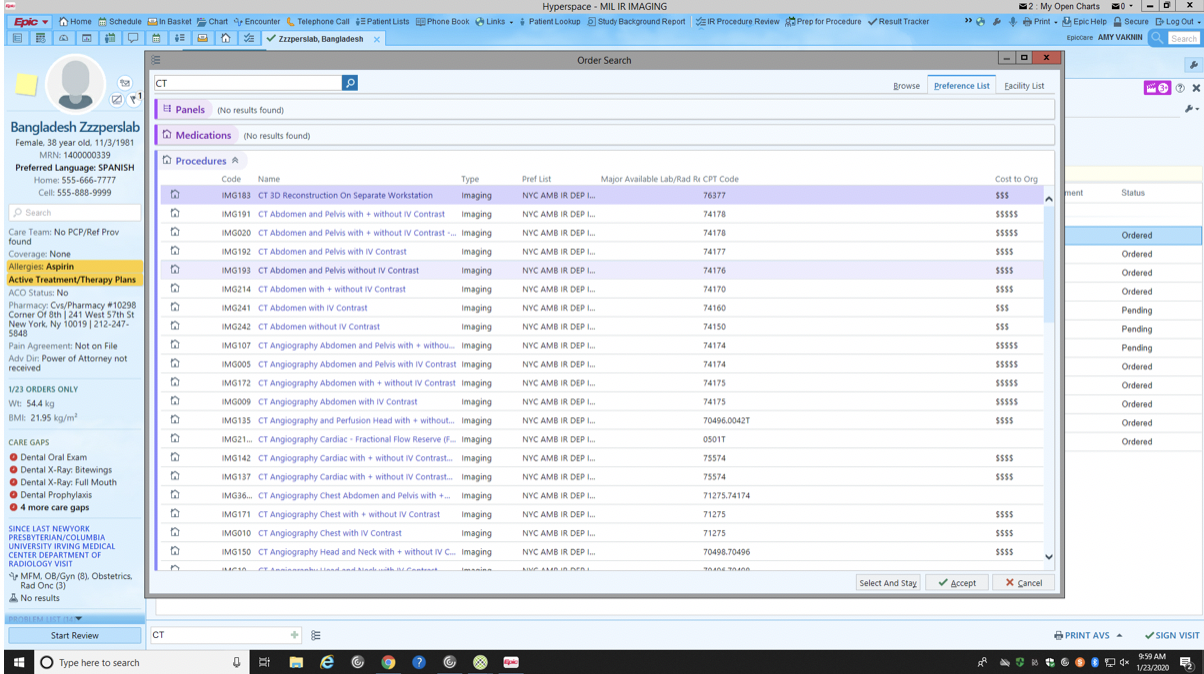Viewport: 1204px width, 674px height.
Task: Open the In Basket toolbar item
Action: point(170,21)
